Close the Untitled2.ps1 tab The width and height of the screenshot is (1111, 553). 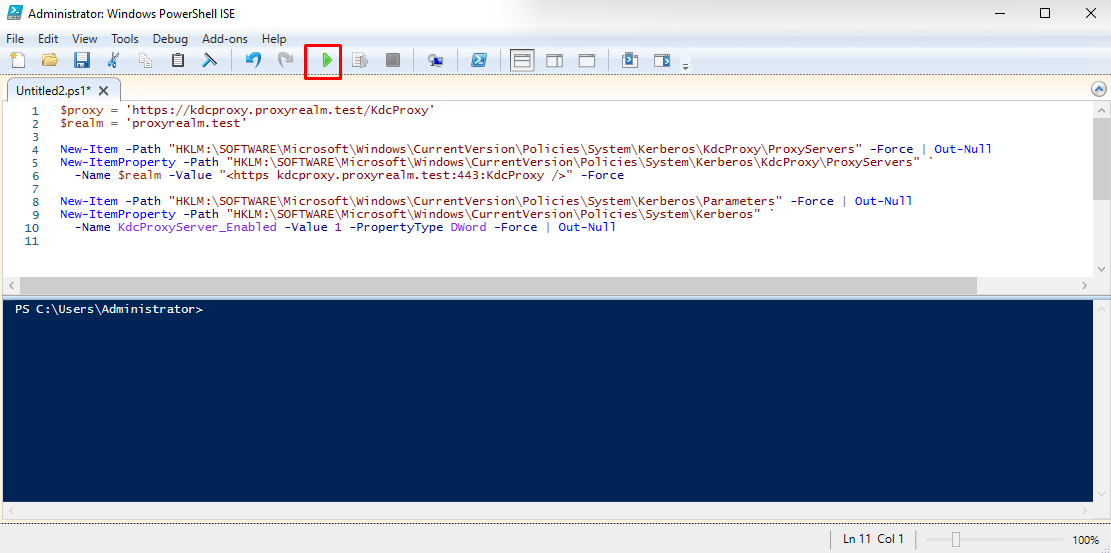click(103, 91)
